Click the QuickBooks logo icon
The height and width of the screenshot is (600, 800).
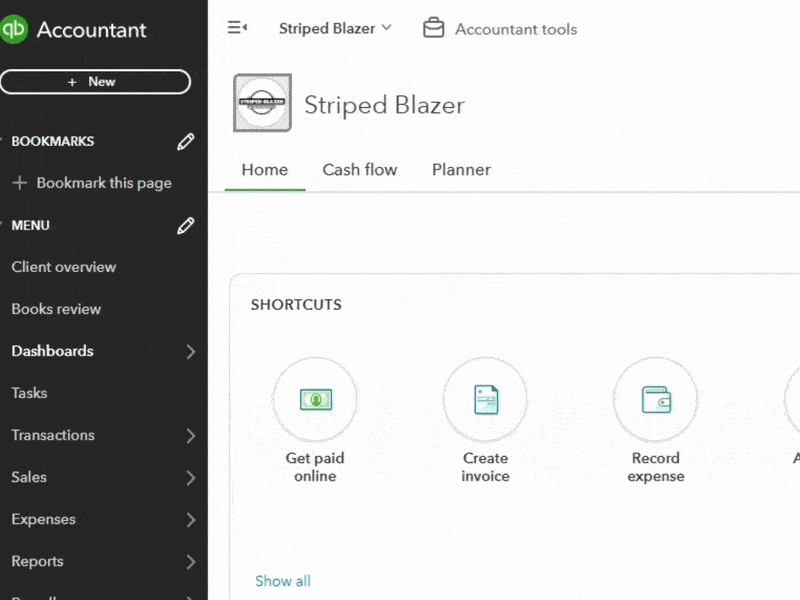tap(13, 29)
